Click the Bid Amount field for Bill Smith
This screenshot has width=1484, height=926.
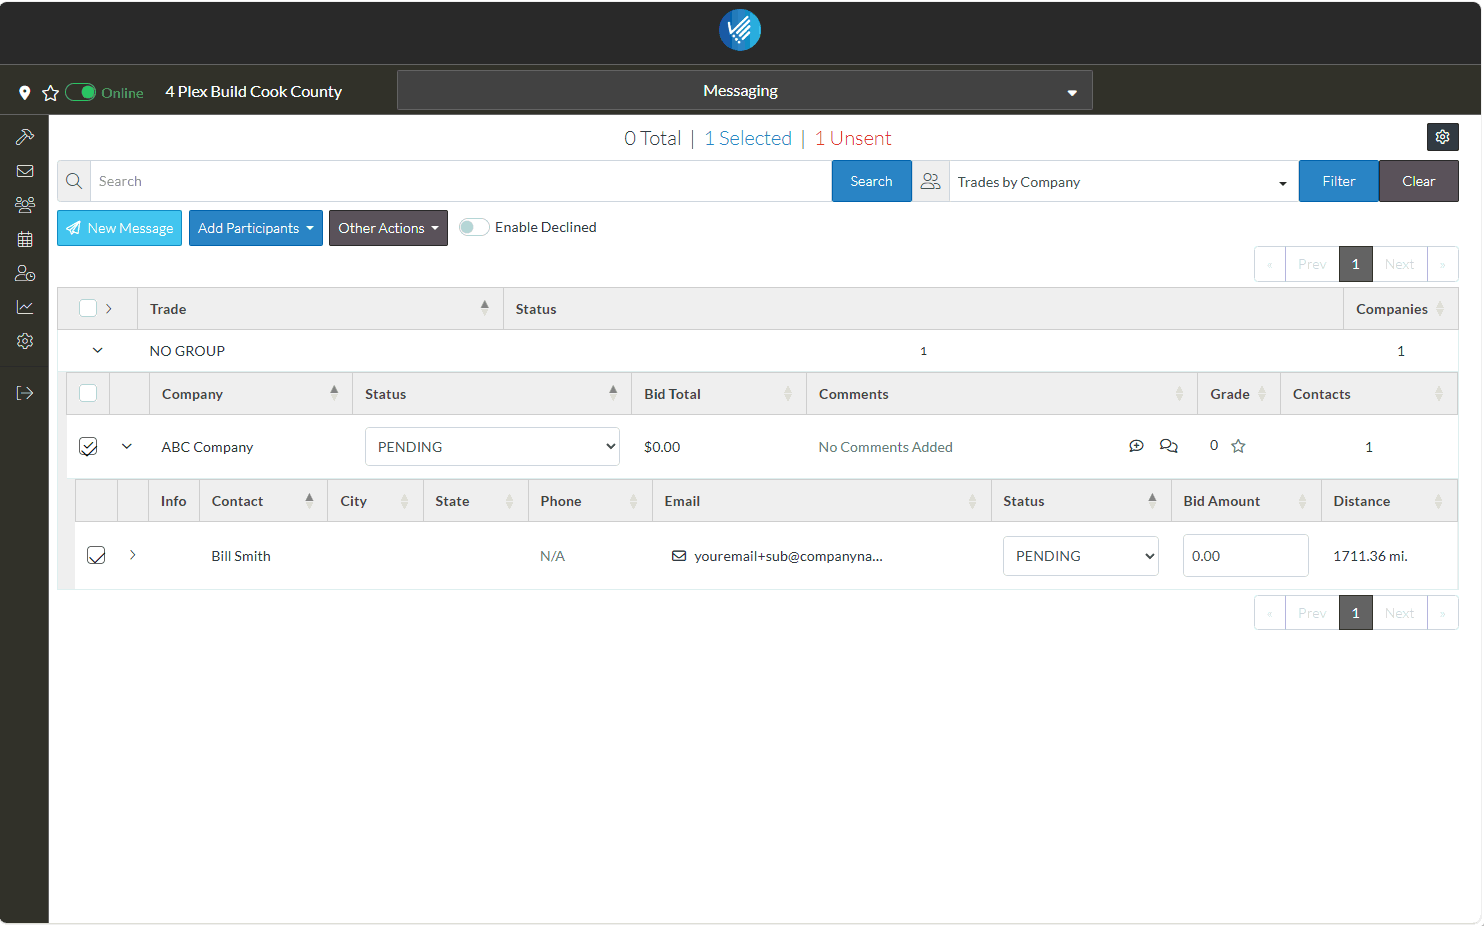[x=1245, y=556]
